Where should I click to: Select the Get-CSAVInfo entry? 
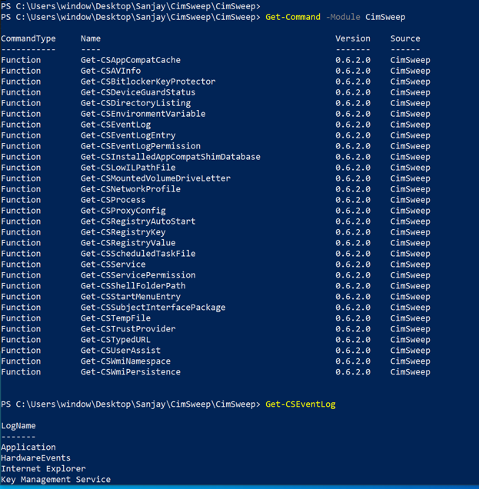tap(110, 71)
